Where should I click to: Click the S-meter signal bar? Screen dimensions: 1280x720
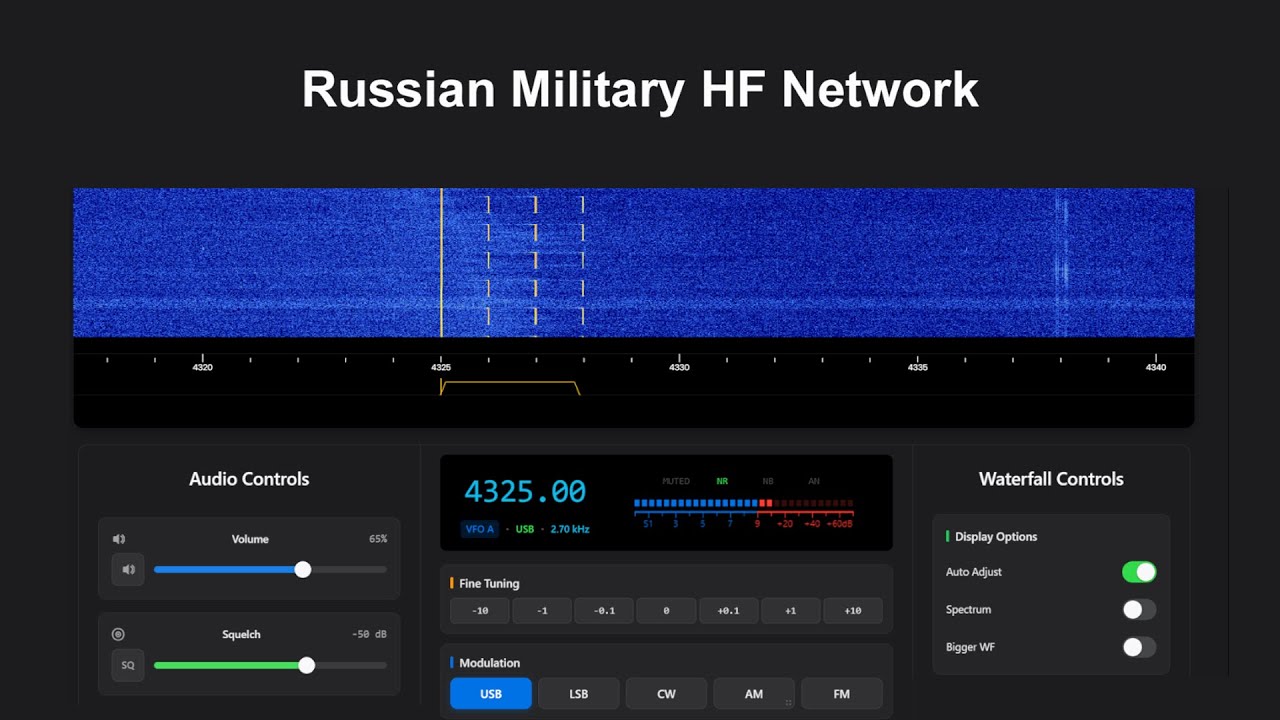pyautogui.click(x=743, y=504)
